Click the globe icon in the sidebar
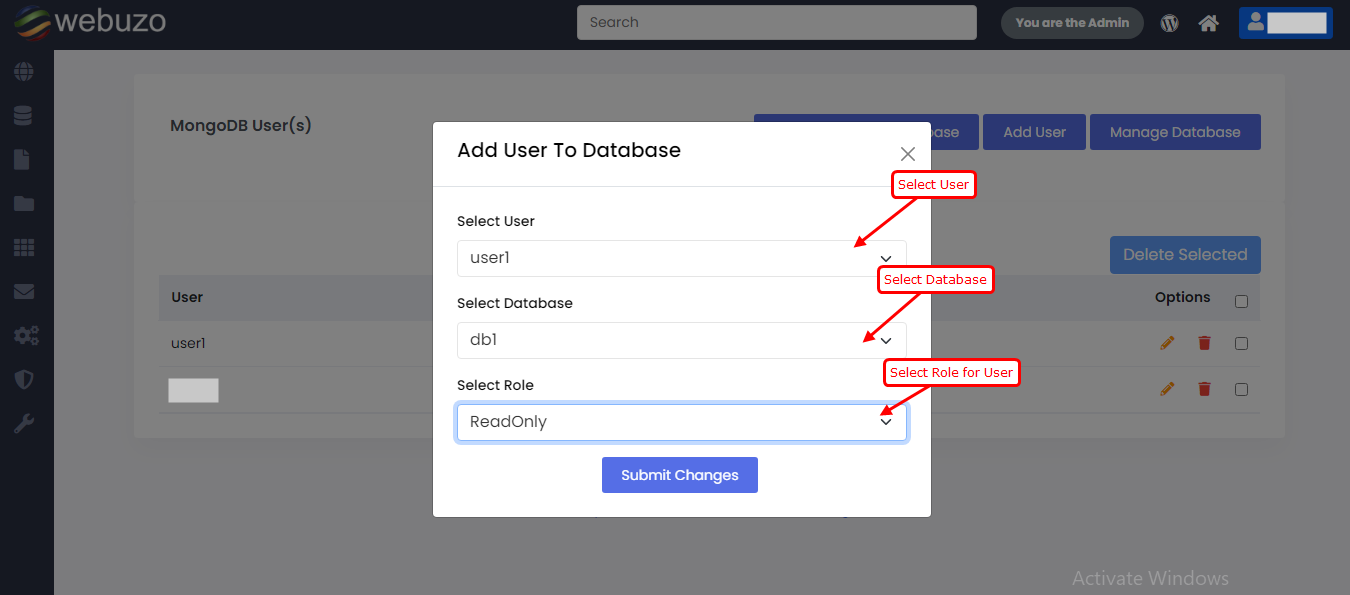This screenshot has height=595, width=1350. pyautogui.click(x=23, y=72)
